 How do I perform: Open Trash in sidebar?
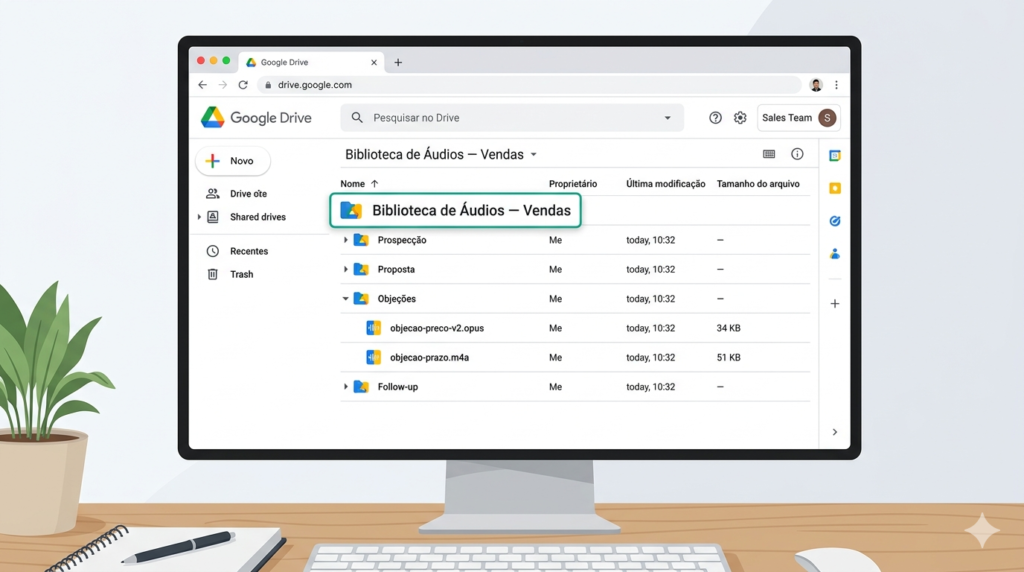pos(242,274)
